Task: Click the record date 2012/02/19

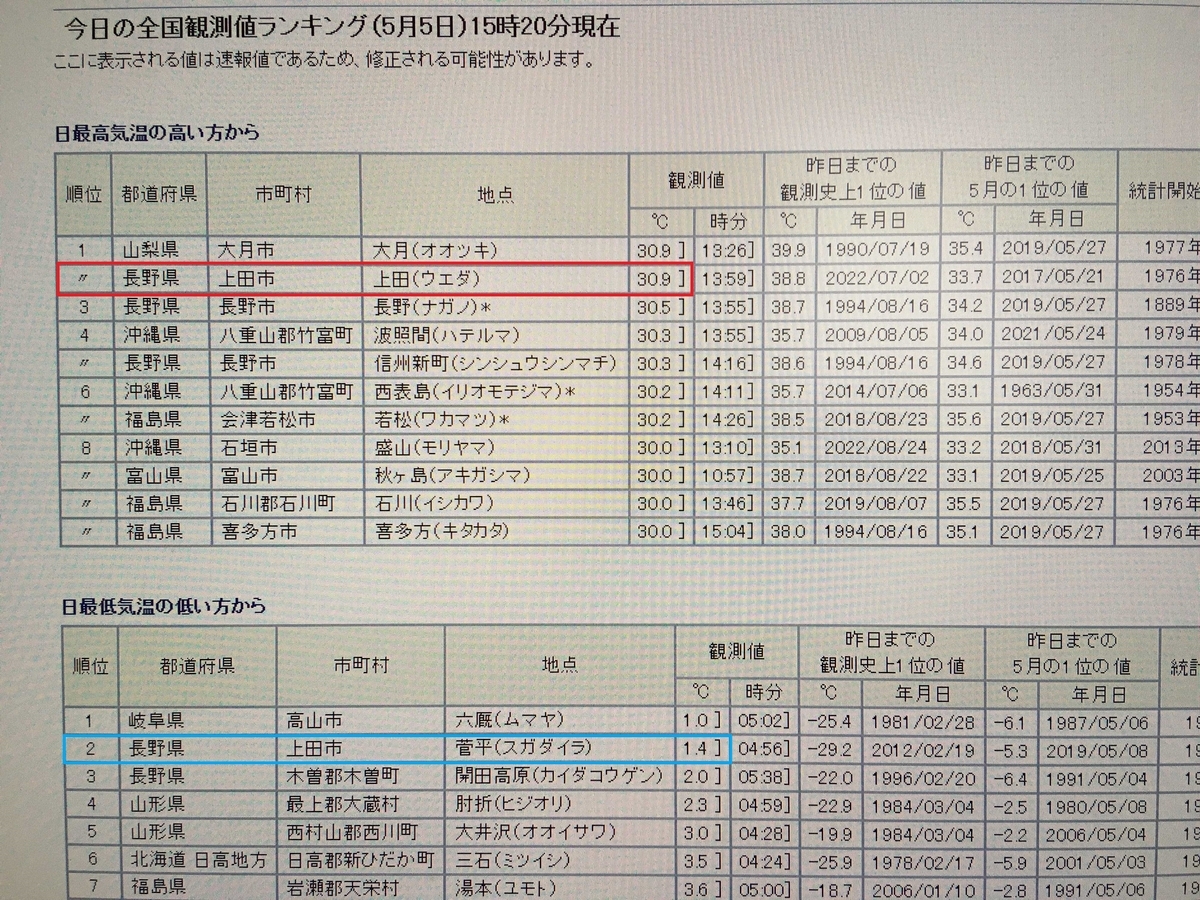Action: [921, 748]
